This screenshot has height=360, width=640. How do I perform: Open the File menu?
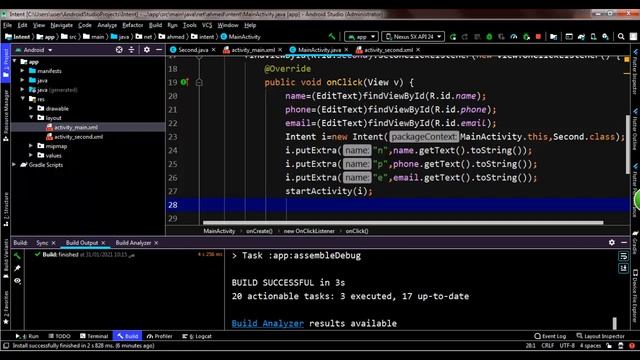click(7, 25)
